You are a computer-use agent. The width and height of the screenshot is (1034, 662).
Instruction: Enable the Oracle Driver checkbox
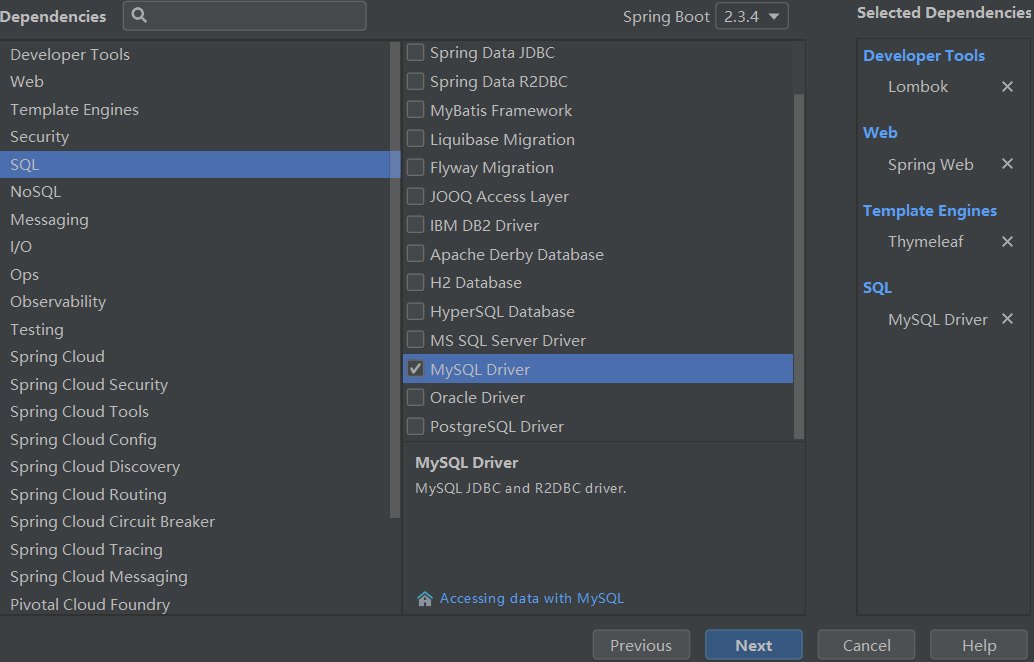pyautogui.click(x=415, y=397)
